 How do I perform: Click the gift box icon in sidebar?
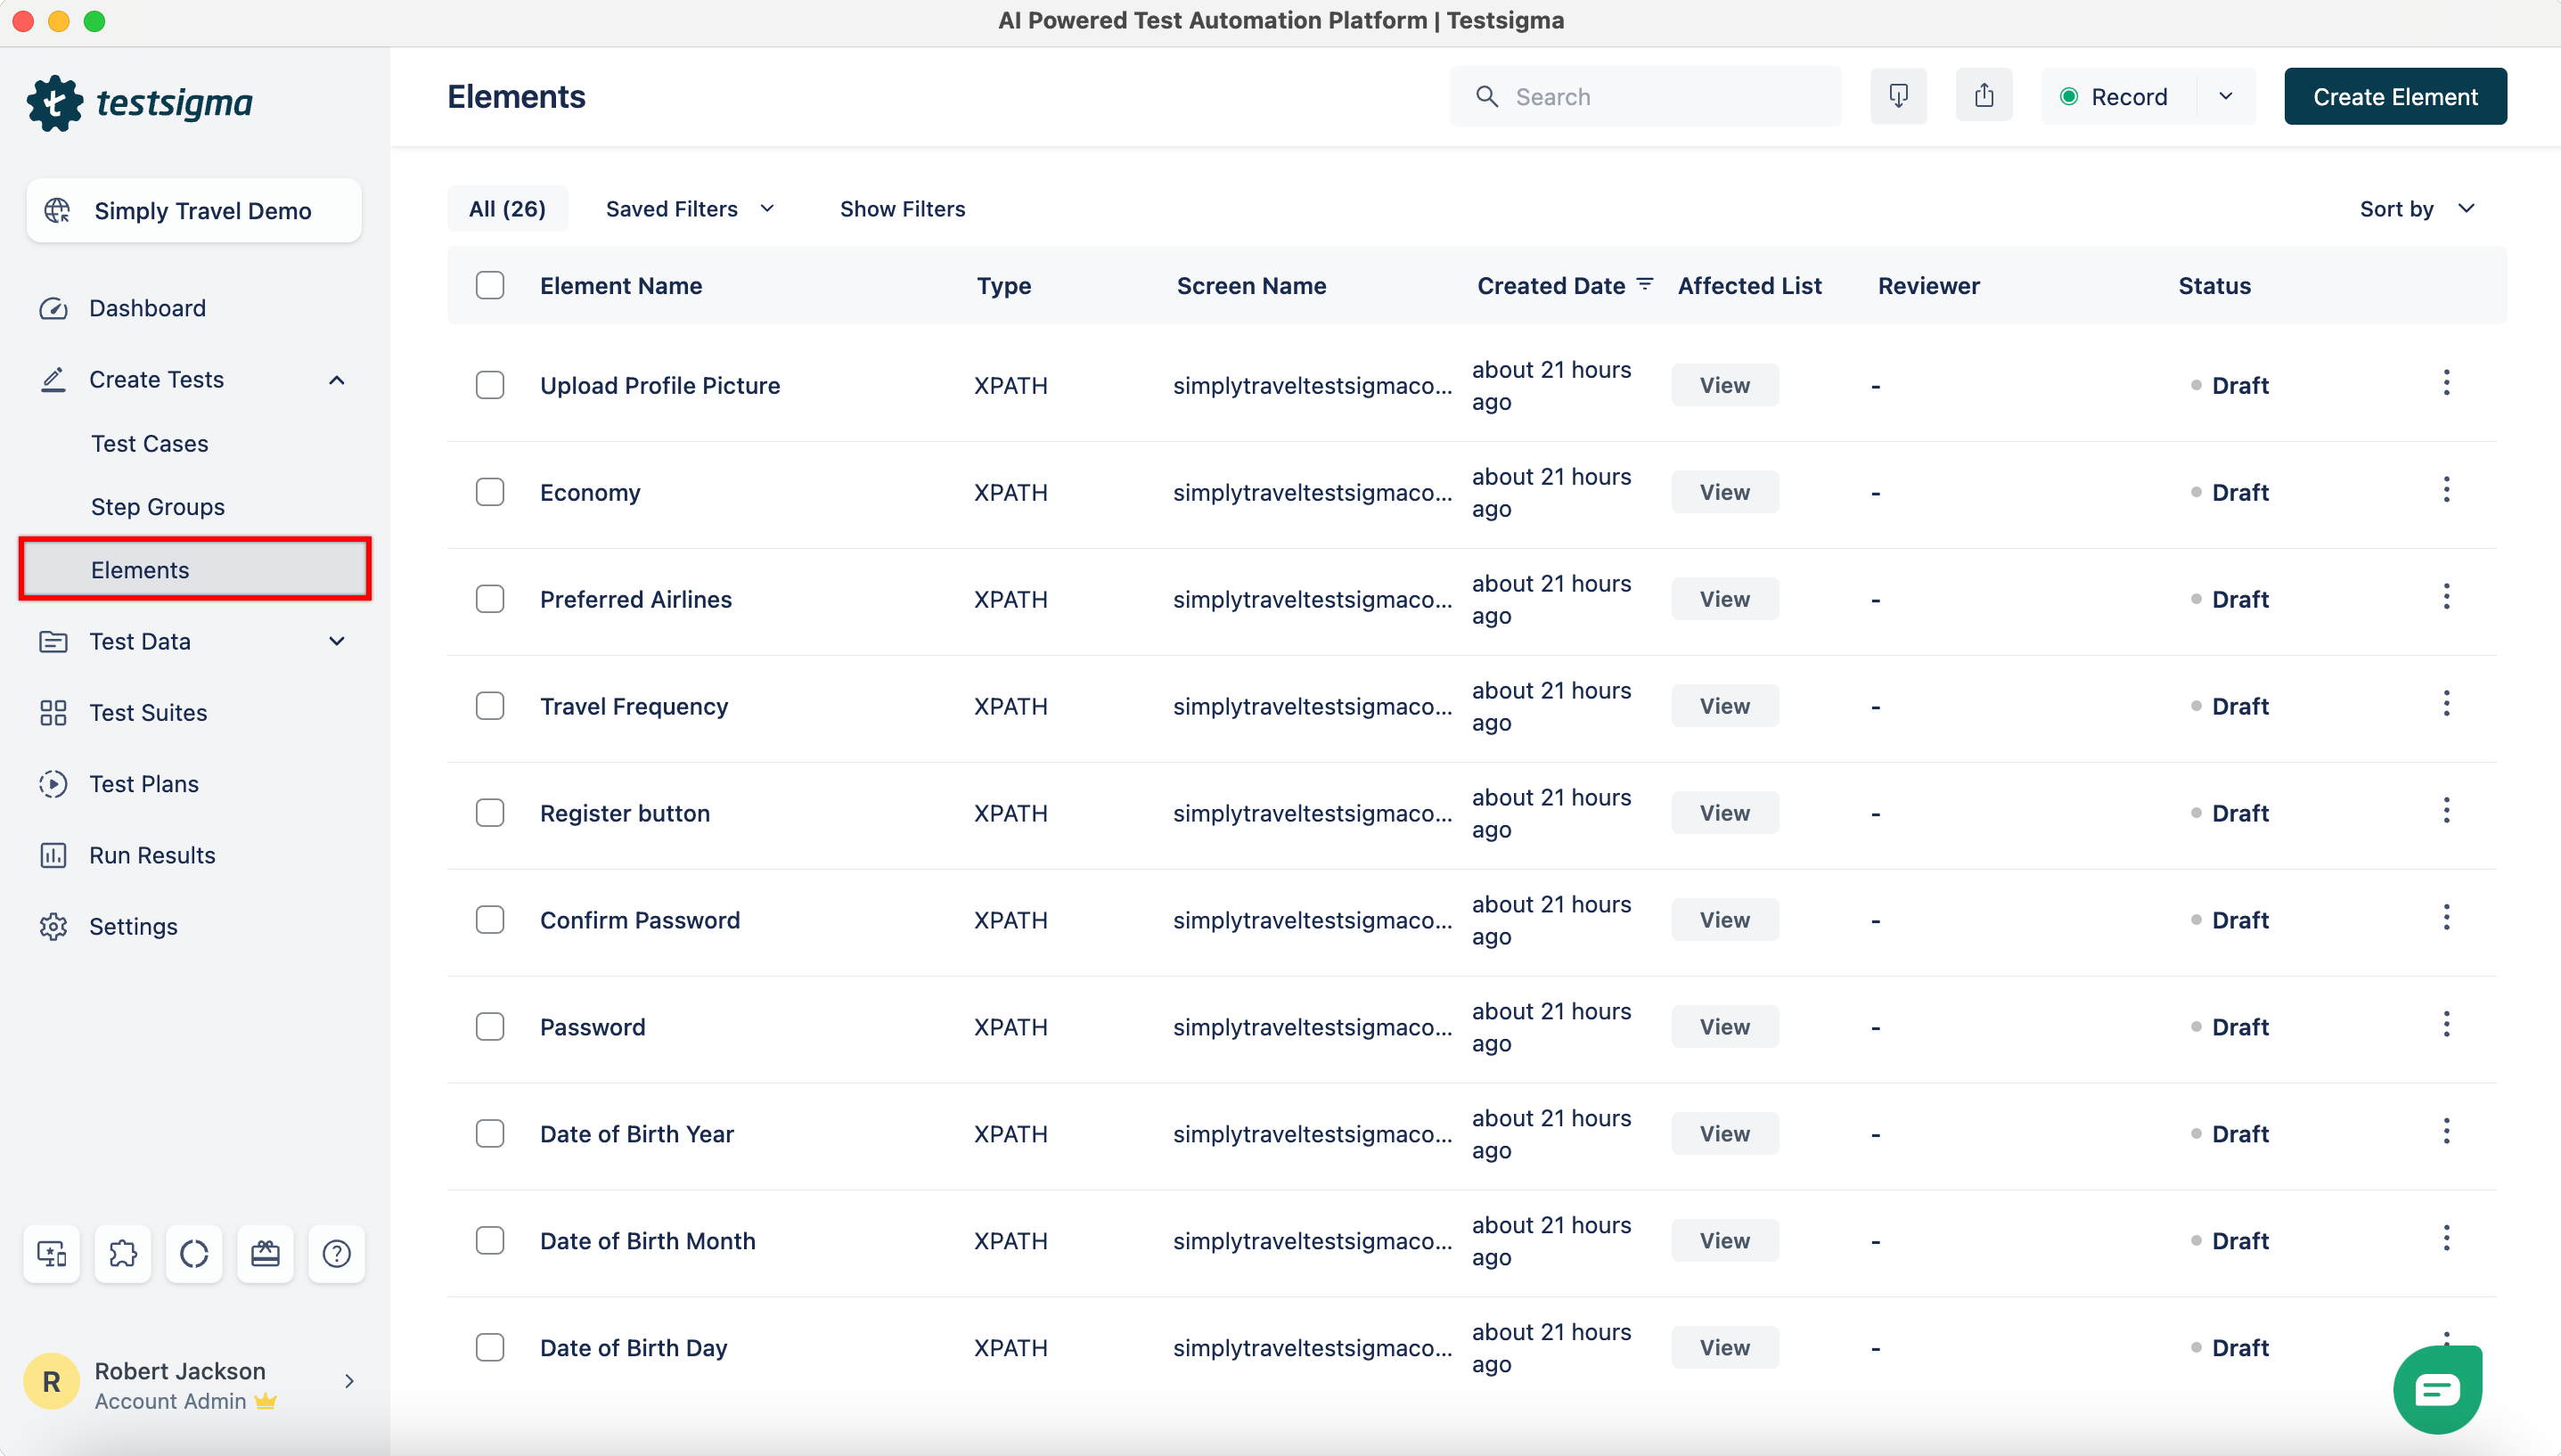(x=265, y=1253)
